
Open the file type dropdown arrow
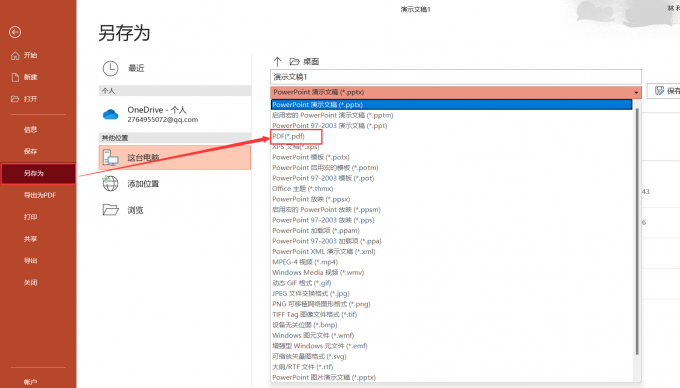click(x=636, y=92)
